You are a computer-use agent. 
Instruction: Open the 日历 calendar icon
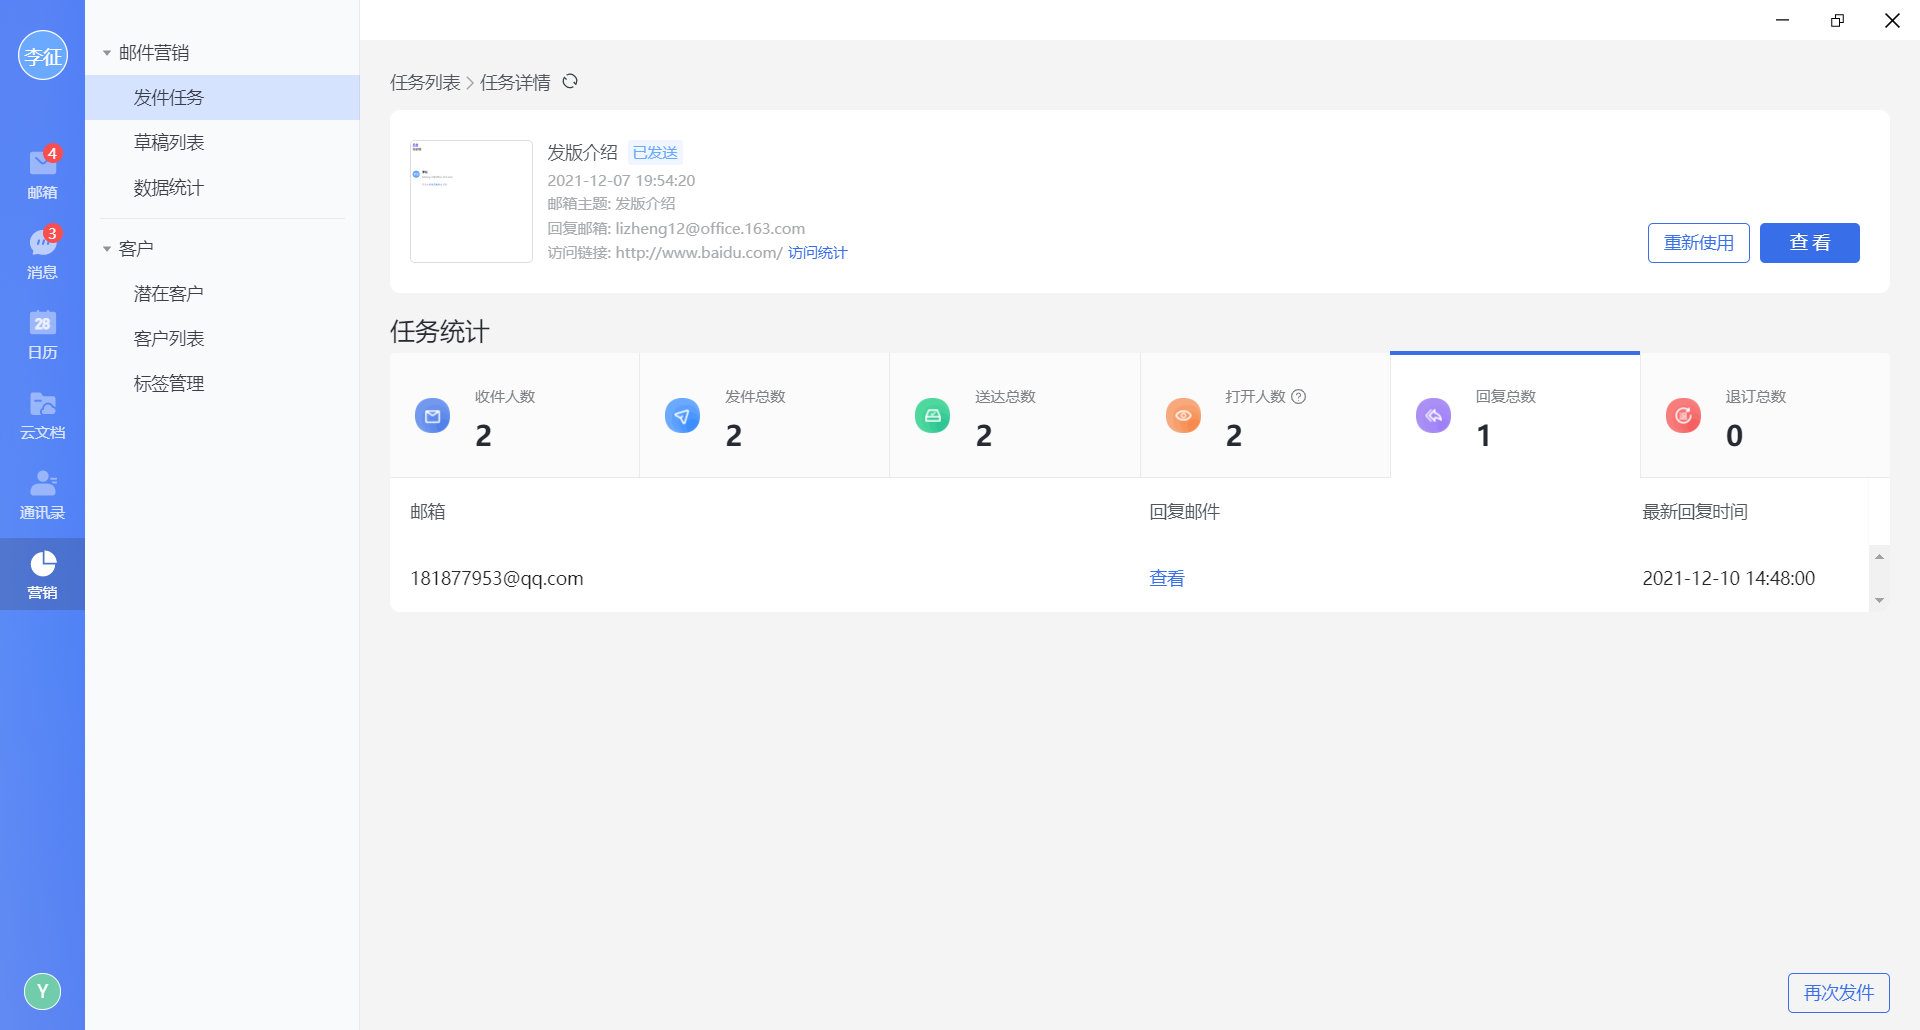tap(42, 333)
